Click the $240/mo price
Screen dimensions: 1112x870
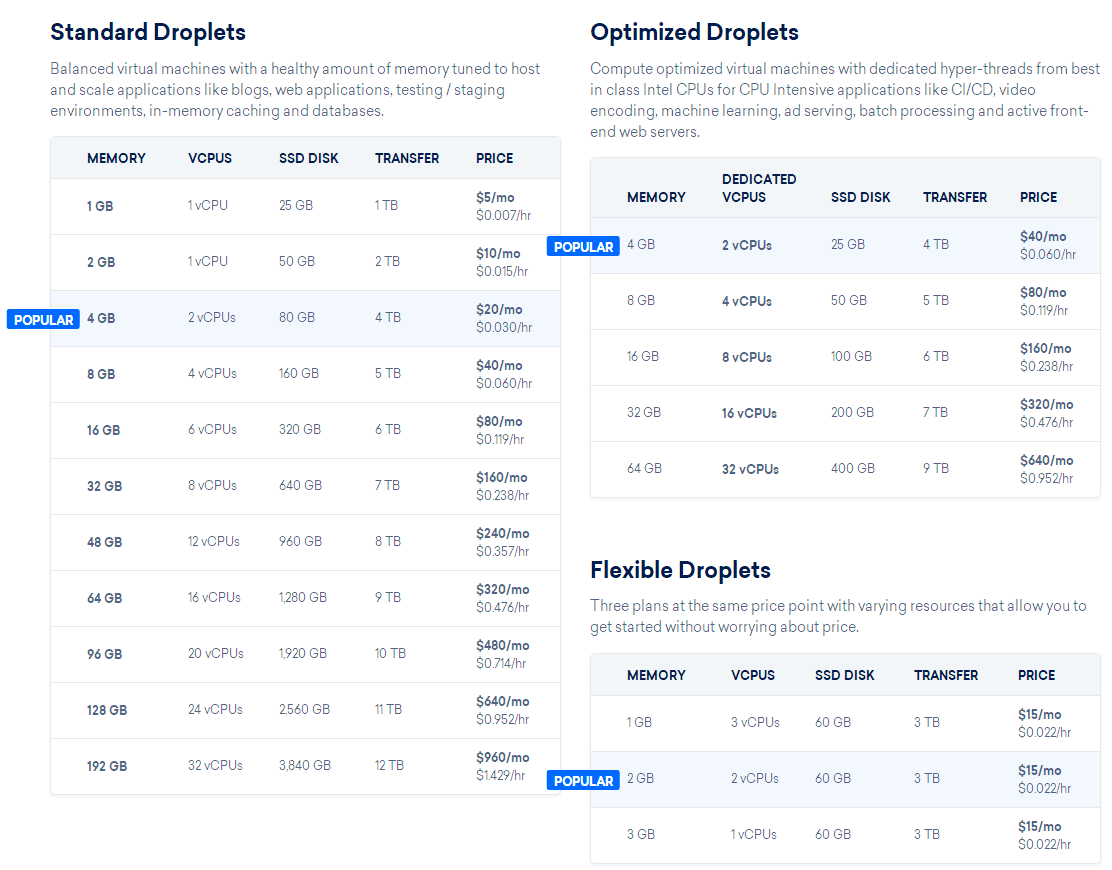tap(502, 533)
